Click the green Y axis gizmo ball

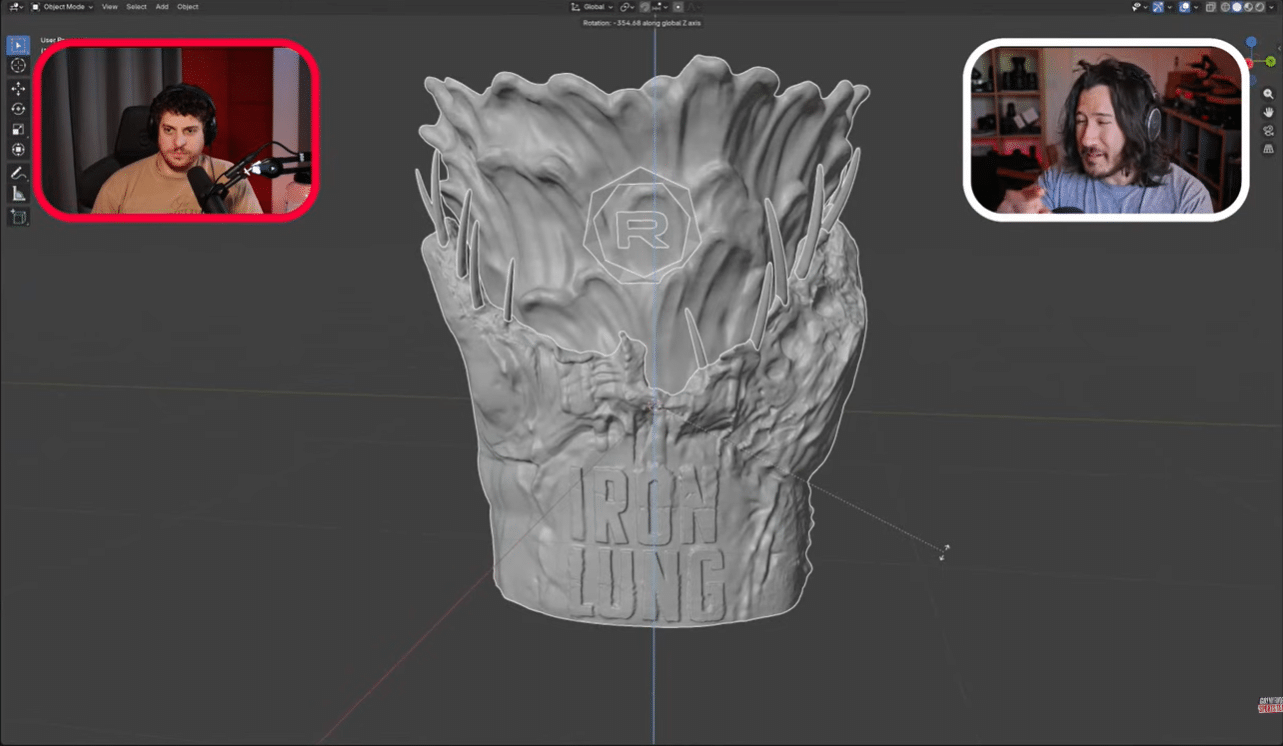click(1270, 62)
